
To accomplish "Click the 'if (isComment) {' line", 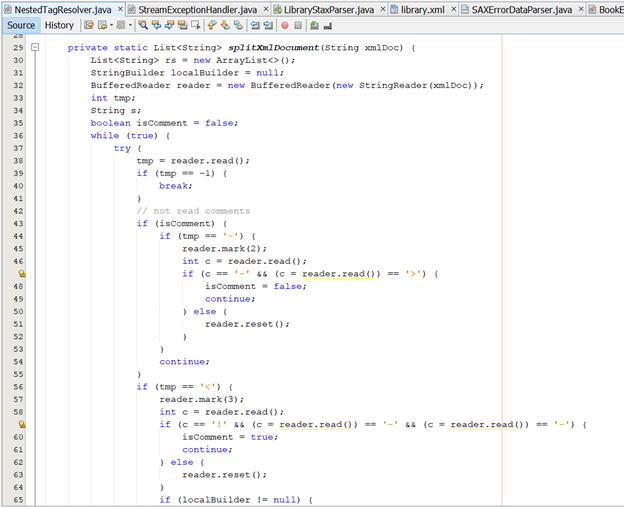I will click(182, 224).
